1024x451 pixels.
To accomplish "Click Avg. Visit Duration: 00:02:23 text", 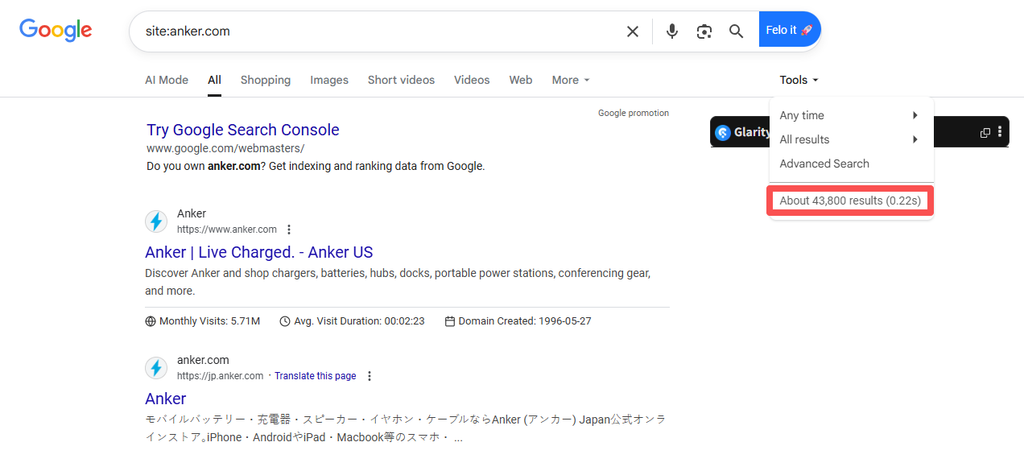I will 359,321.
